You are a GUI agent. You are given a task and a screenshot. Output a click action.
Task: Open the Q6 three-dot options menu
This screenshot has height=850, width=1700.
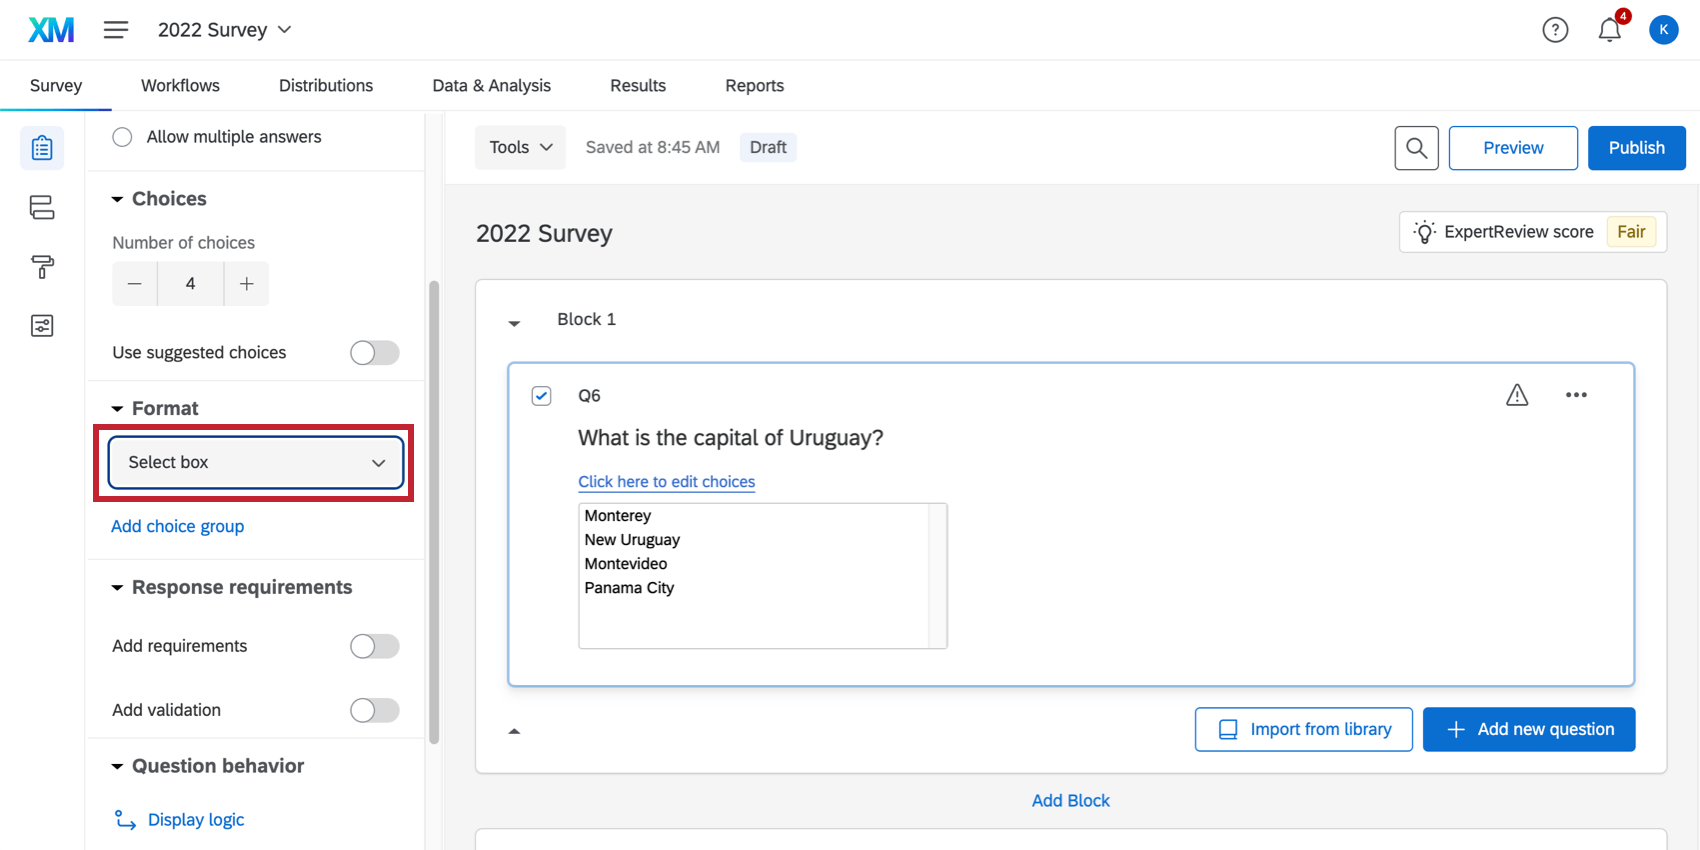pos(1576,395)
